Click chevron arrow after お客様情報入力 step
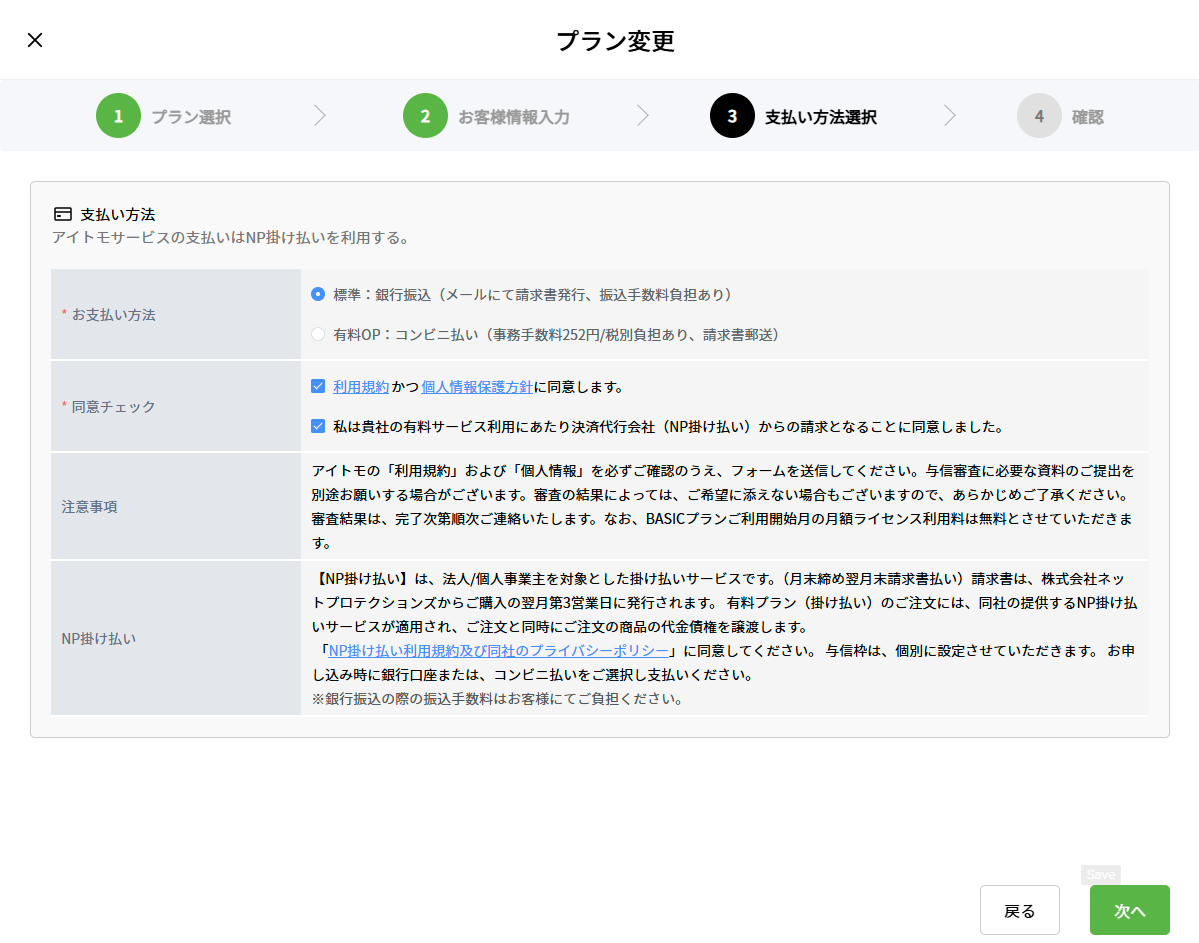Viewport: 1199px width, 943px height. click(x=643, y=116)
